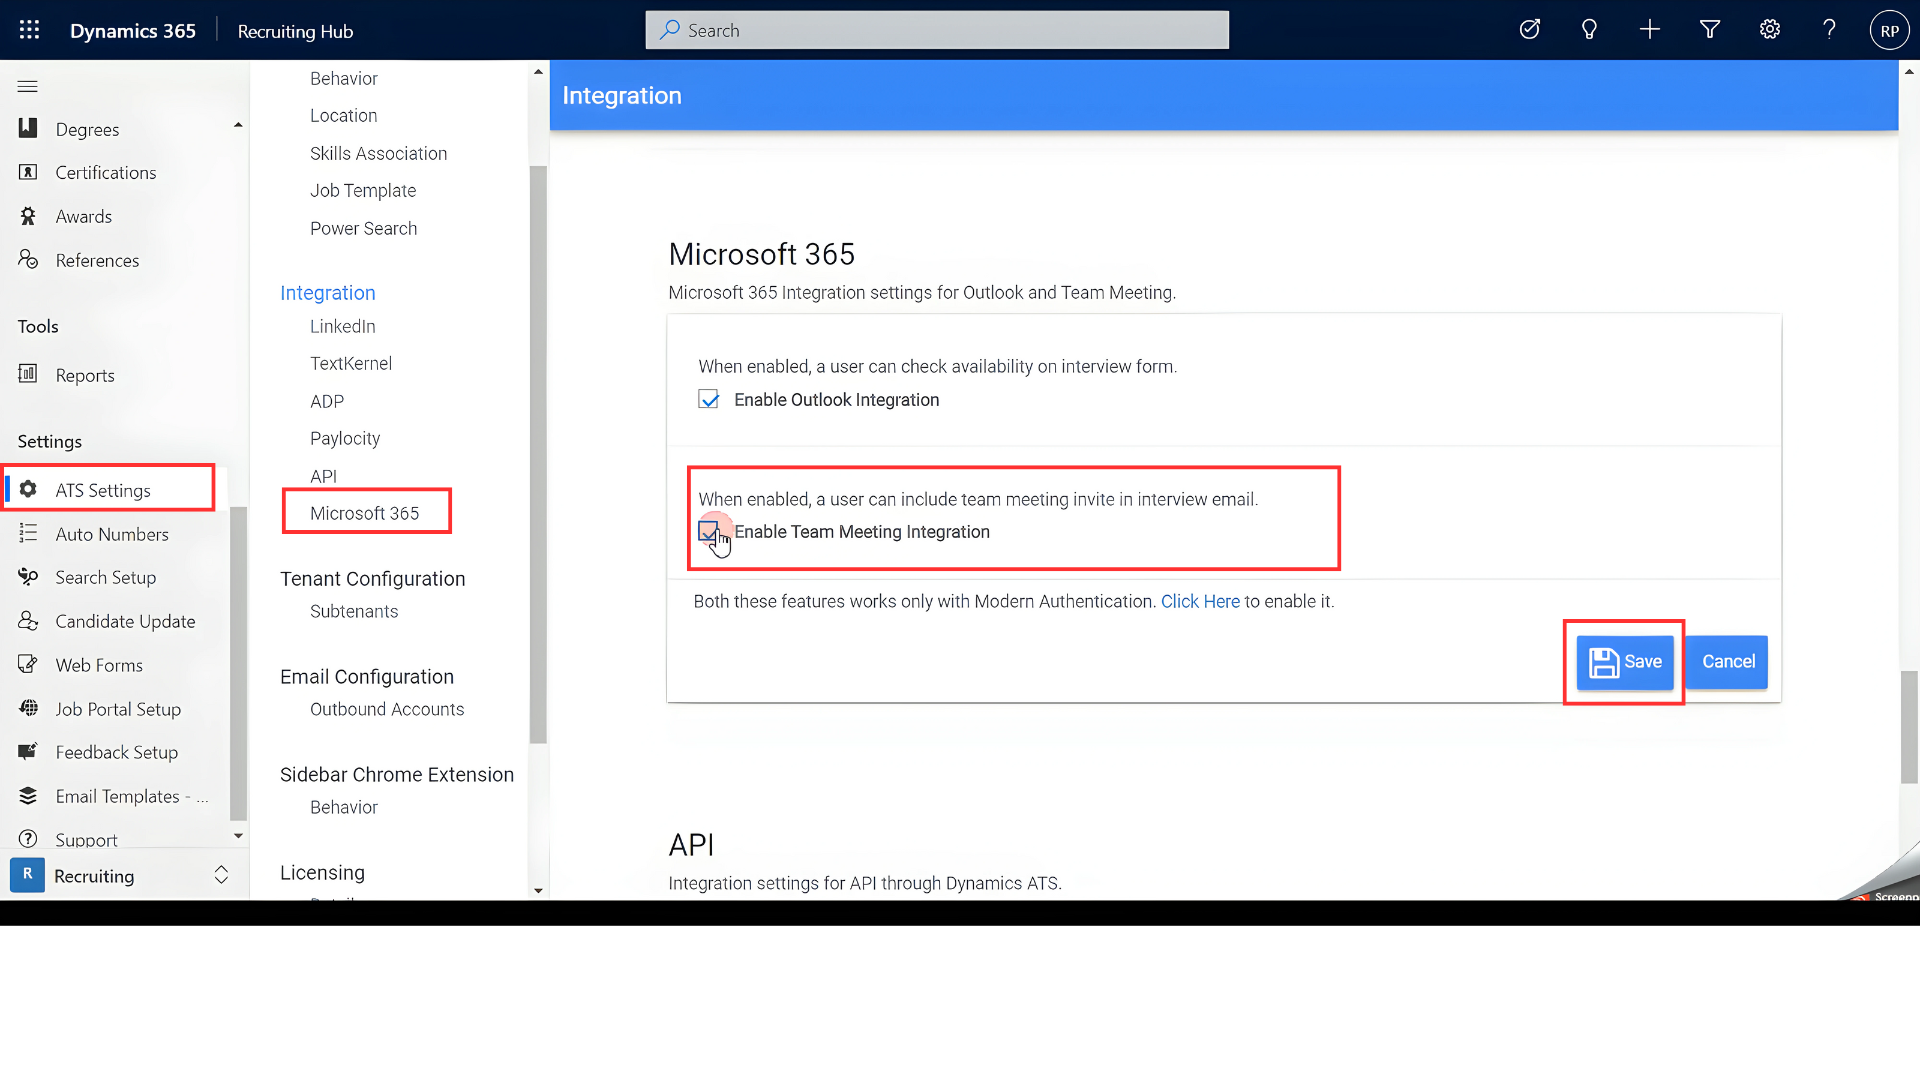Click the left sidebar scroll-down arrow
This screenshot has height=1080, width=1920.
238,836
